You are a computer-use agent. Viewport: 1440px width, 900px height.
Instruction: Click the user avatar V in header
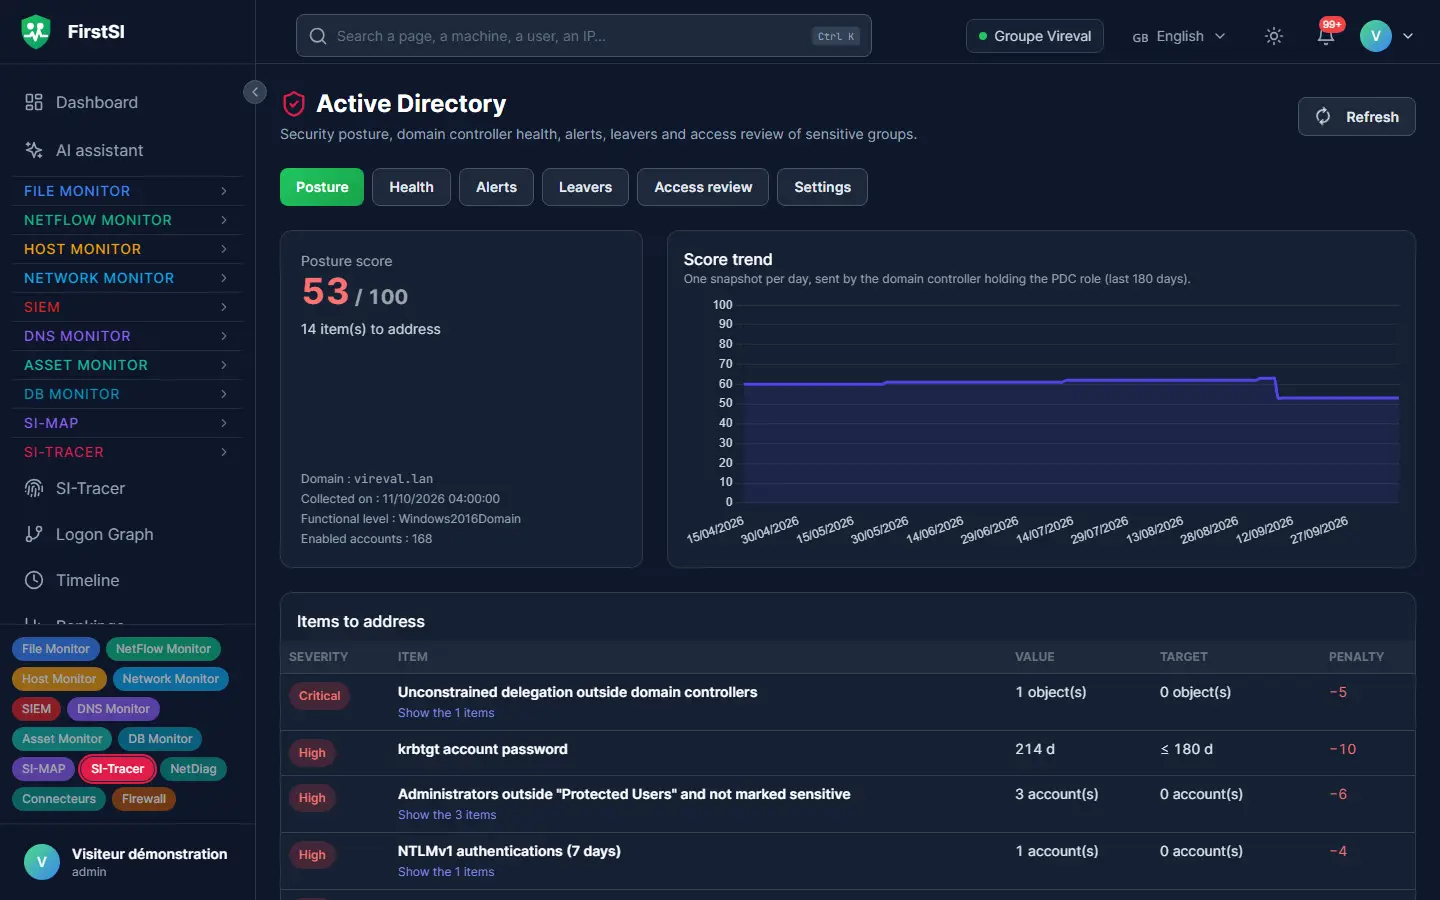click(x=1376, y=36)
